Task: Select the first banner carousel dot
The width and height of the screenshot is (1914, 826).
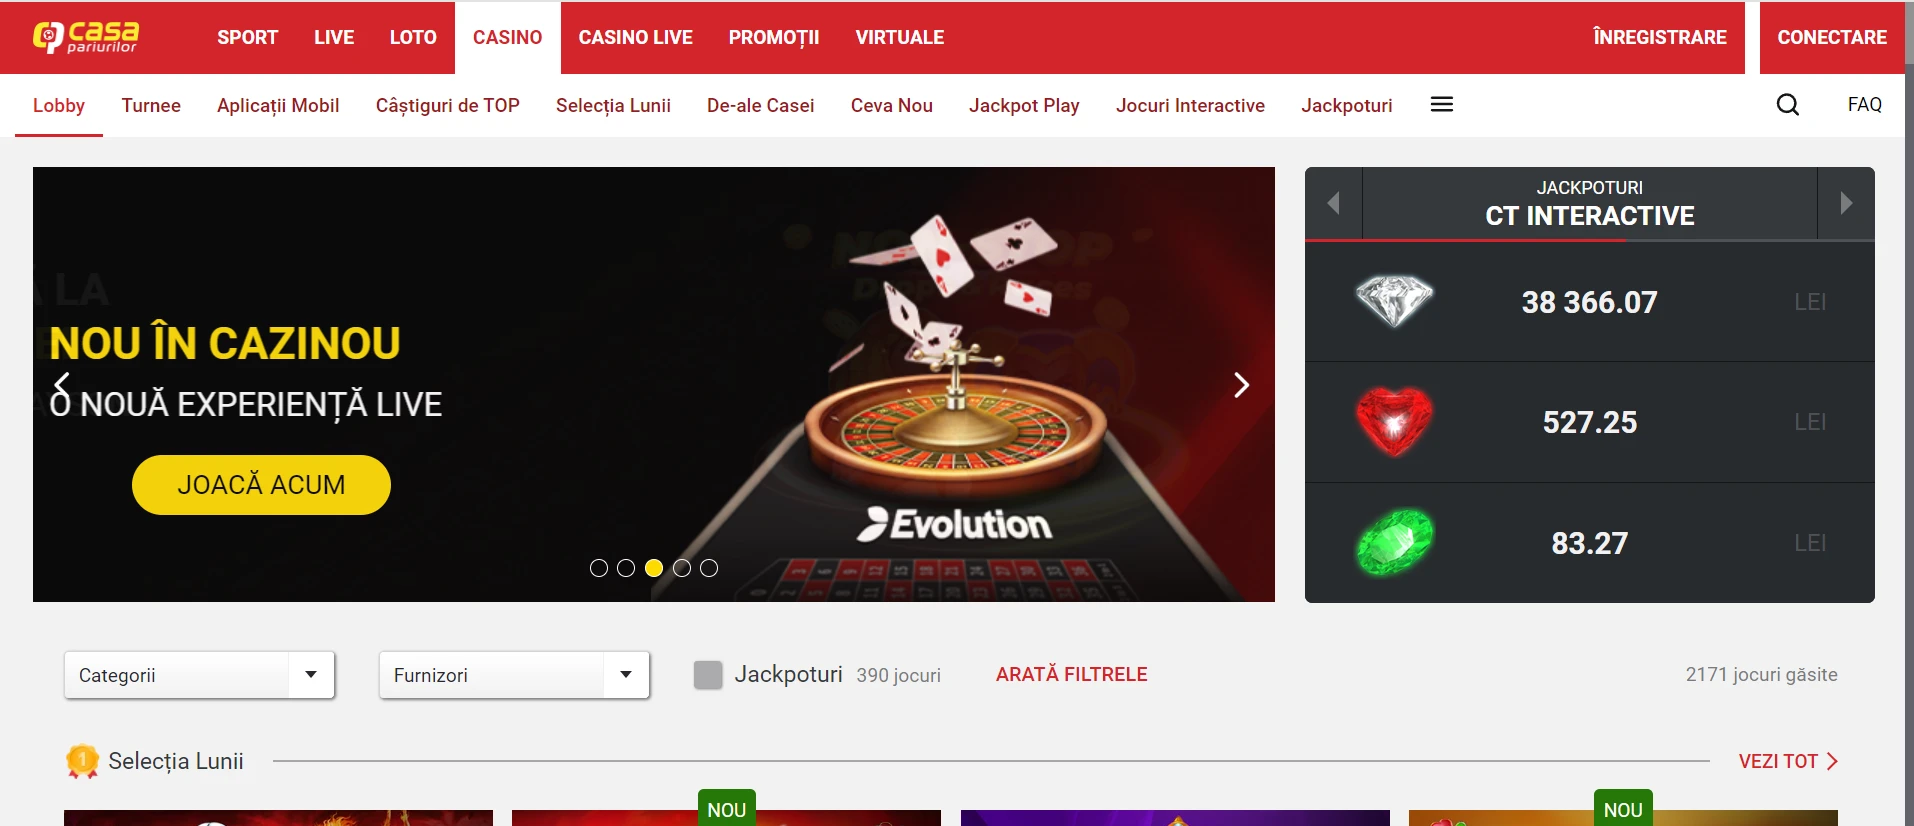Action: pyautogui.click(x=599, y=568)
